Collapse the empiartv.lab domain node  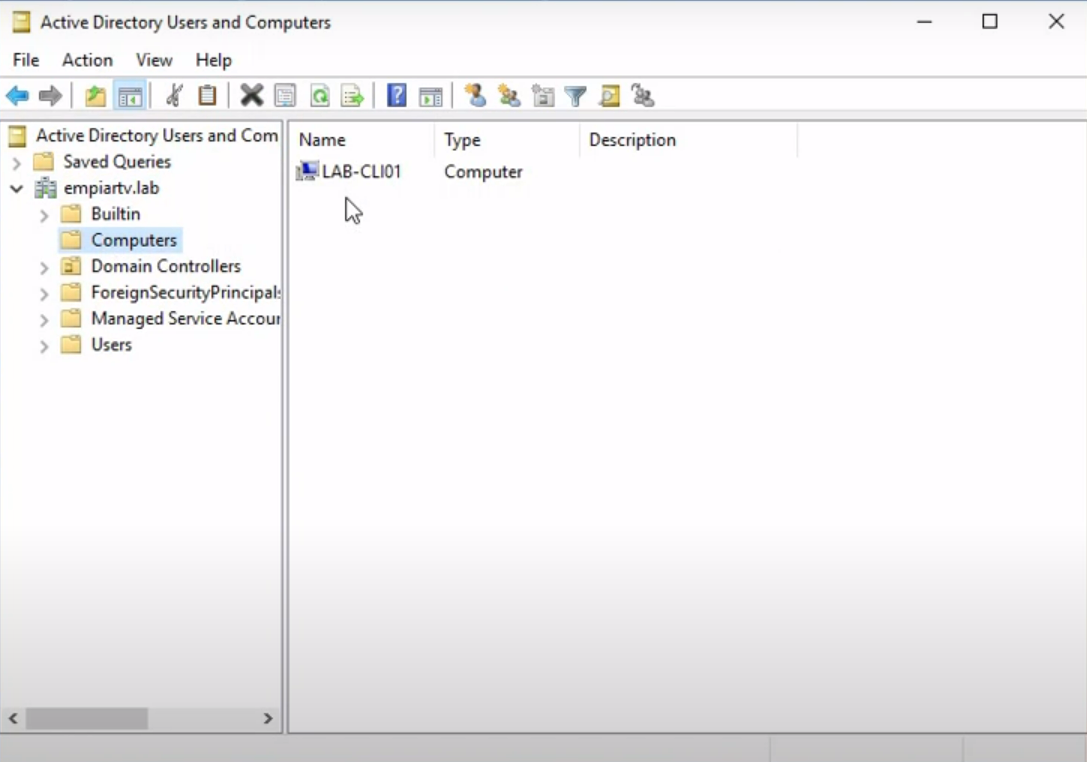(x=16, y=187)
